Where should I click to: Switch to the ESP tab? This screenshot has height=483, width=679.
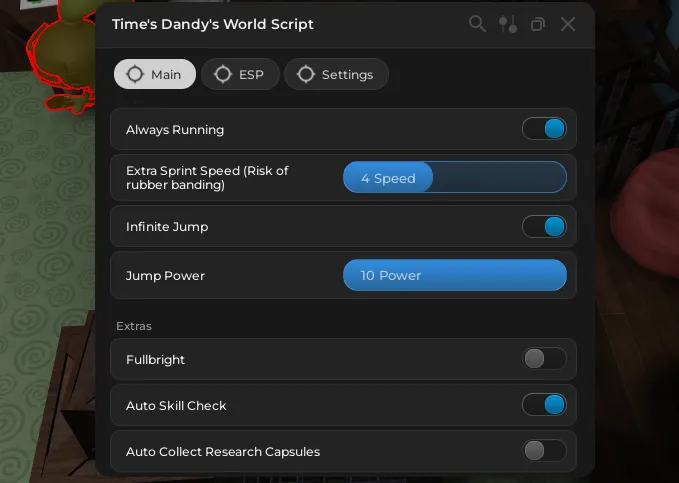coord(240,74)
